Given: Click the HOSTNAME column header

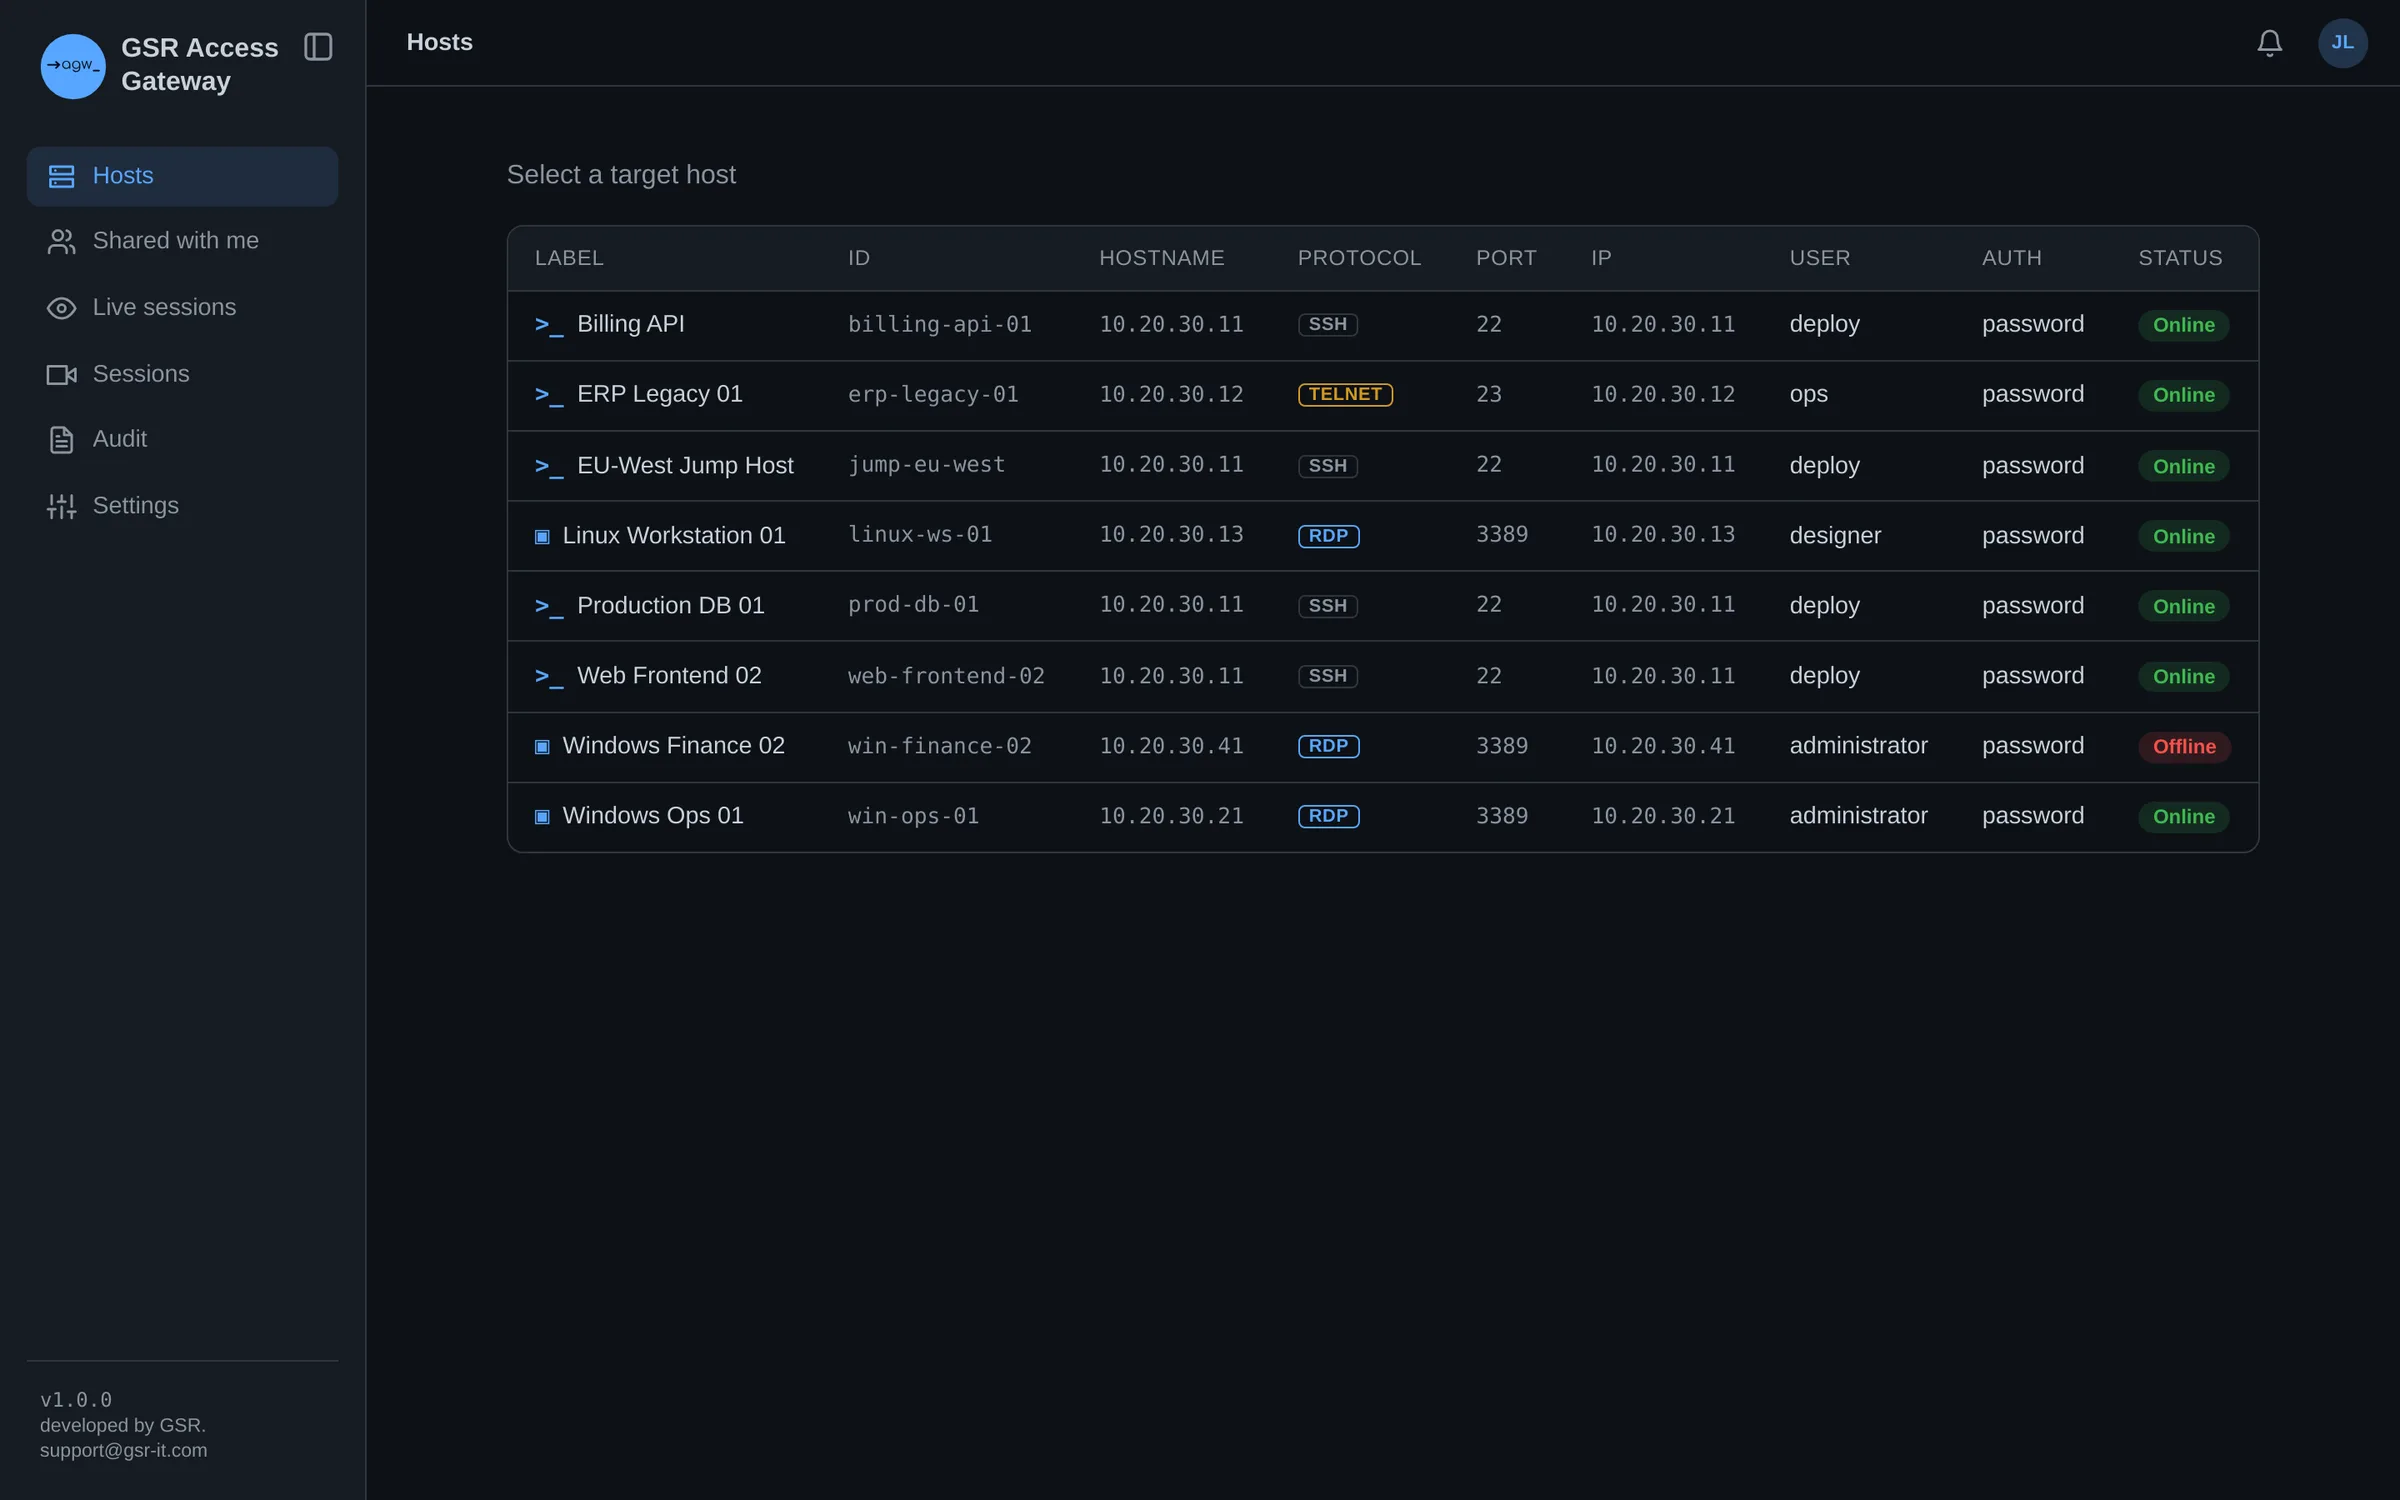Looking at the screenshot, I should pos(1161,258).
